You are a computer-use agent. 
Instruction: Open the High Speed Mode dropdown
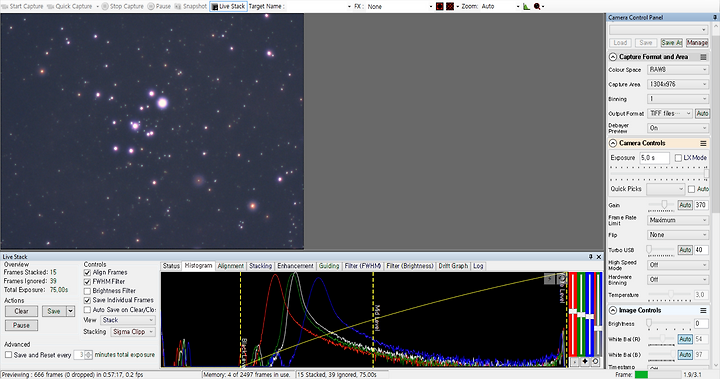point(678,265)
